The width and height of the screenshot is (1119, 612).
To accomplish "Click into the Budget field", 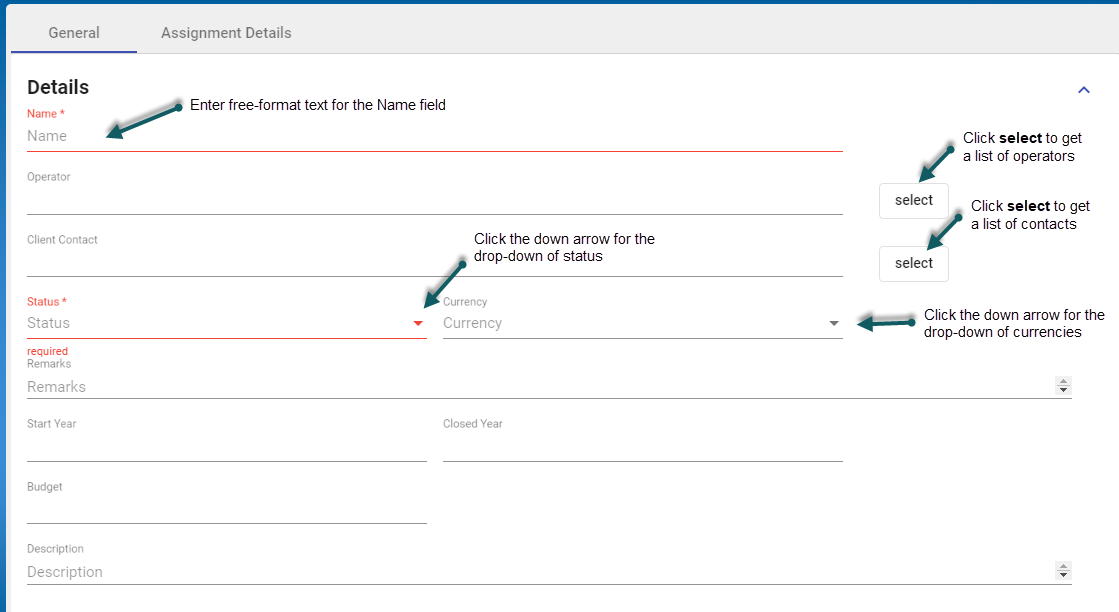I will point(226,510).
